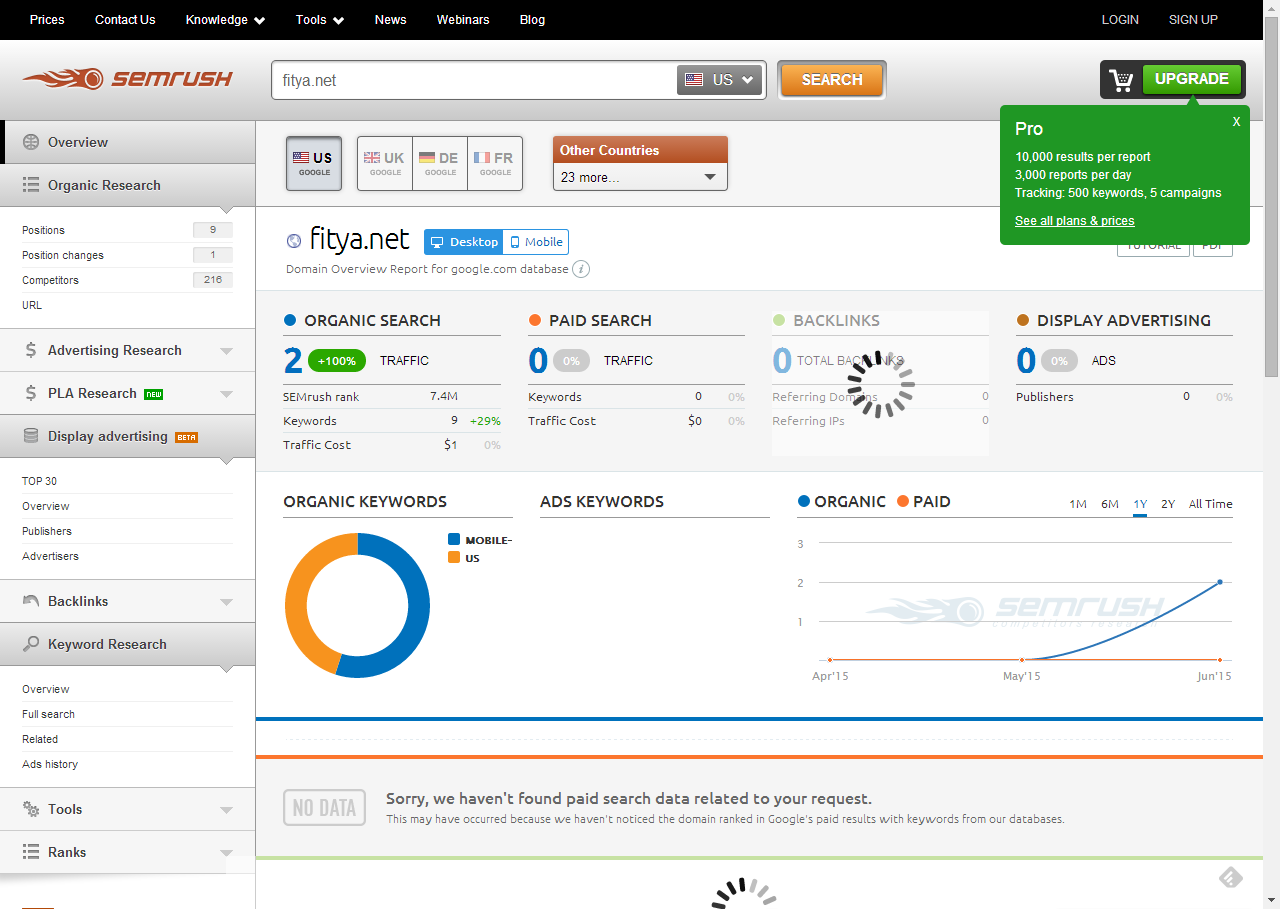Select the 6M chart range tab
This screenshot has height=909, width=1280.
coord(1109,504)
